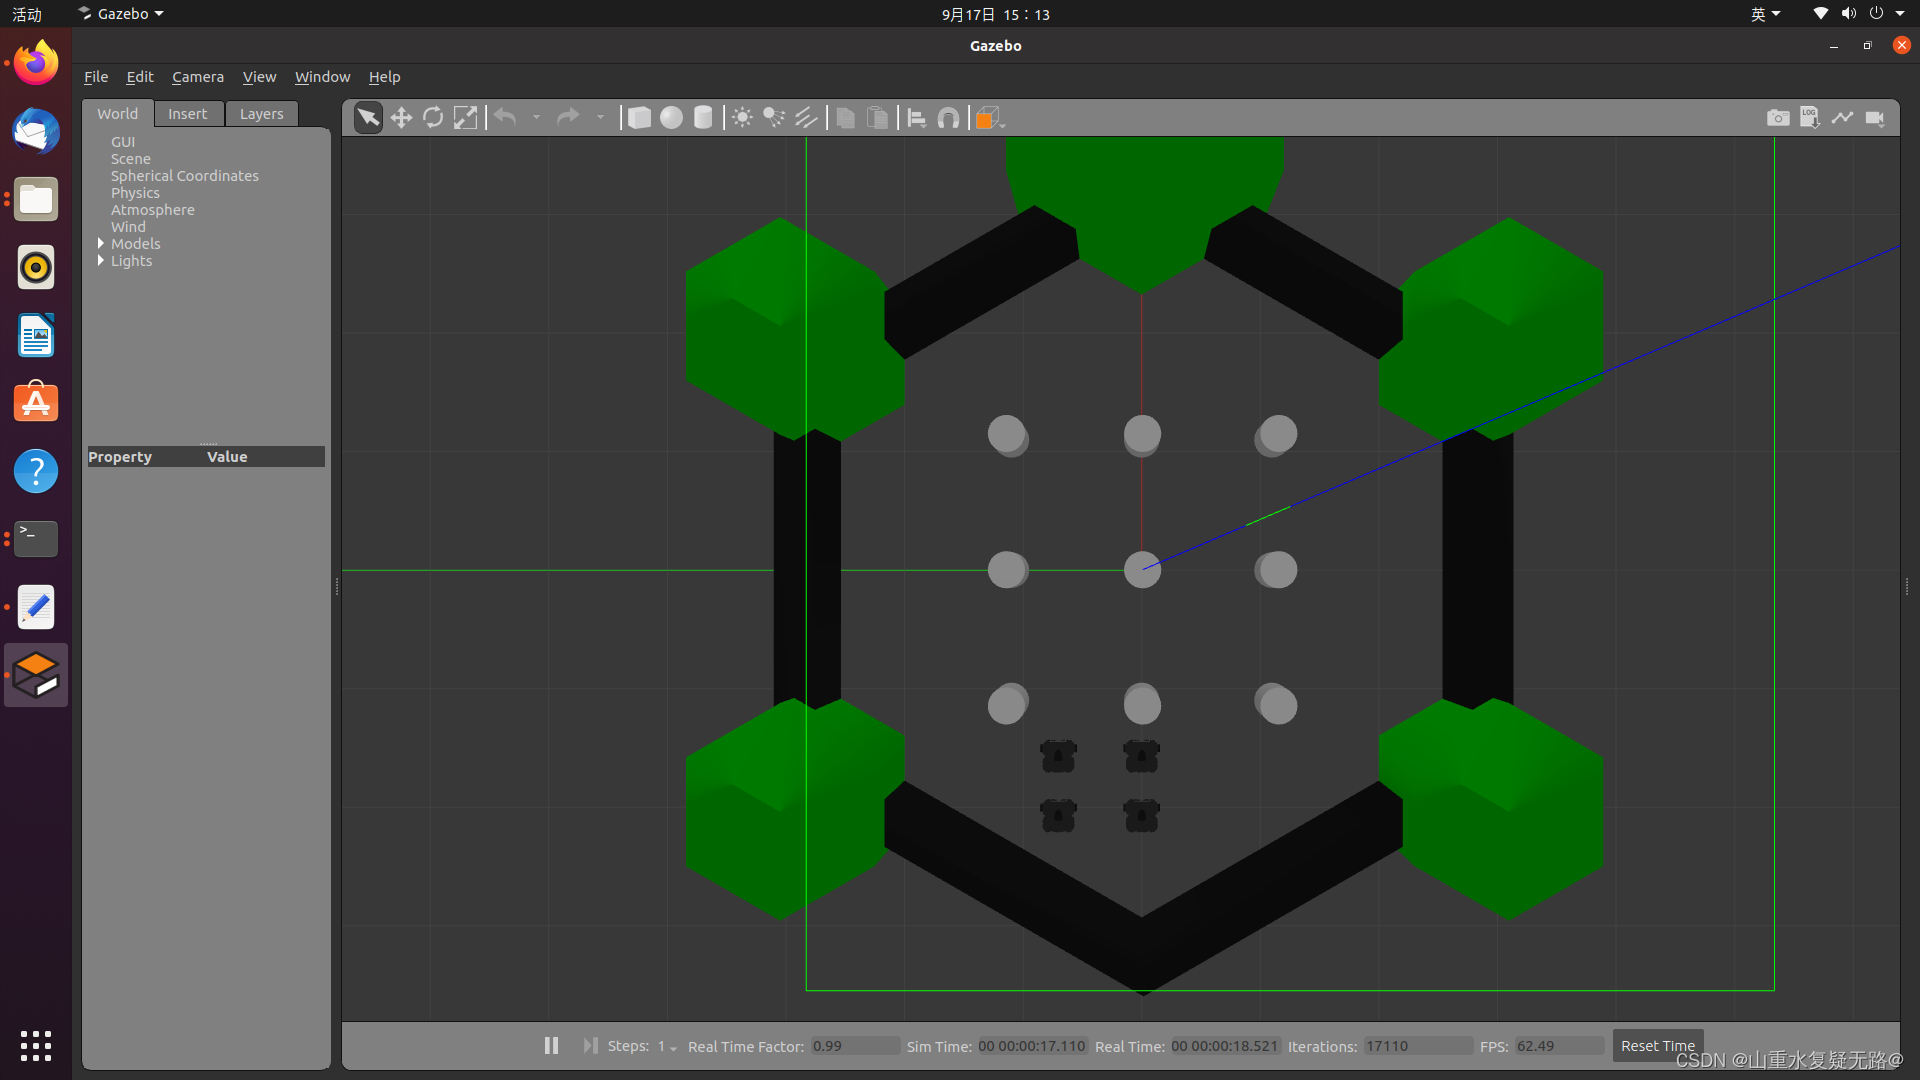Insert a box shape
This screenshot has height=1080, width=1920.
coord(639,118)
